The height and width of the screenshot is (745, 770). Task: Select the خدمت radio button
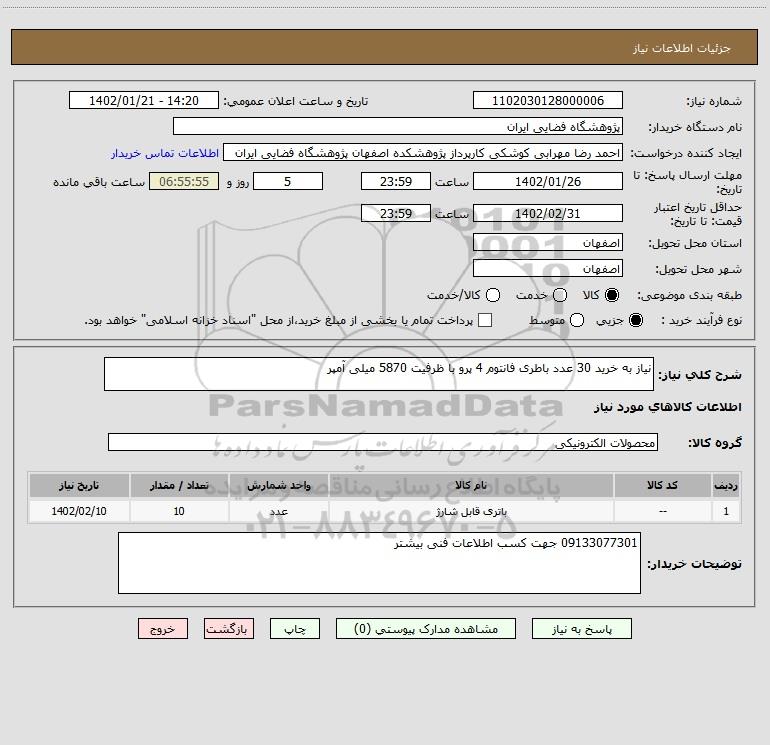coord(560,295)
